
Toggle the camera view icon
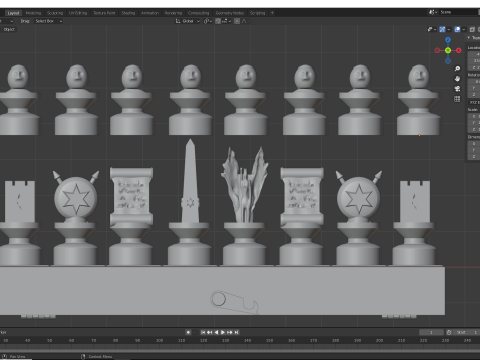(x=457, y=89)
